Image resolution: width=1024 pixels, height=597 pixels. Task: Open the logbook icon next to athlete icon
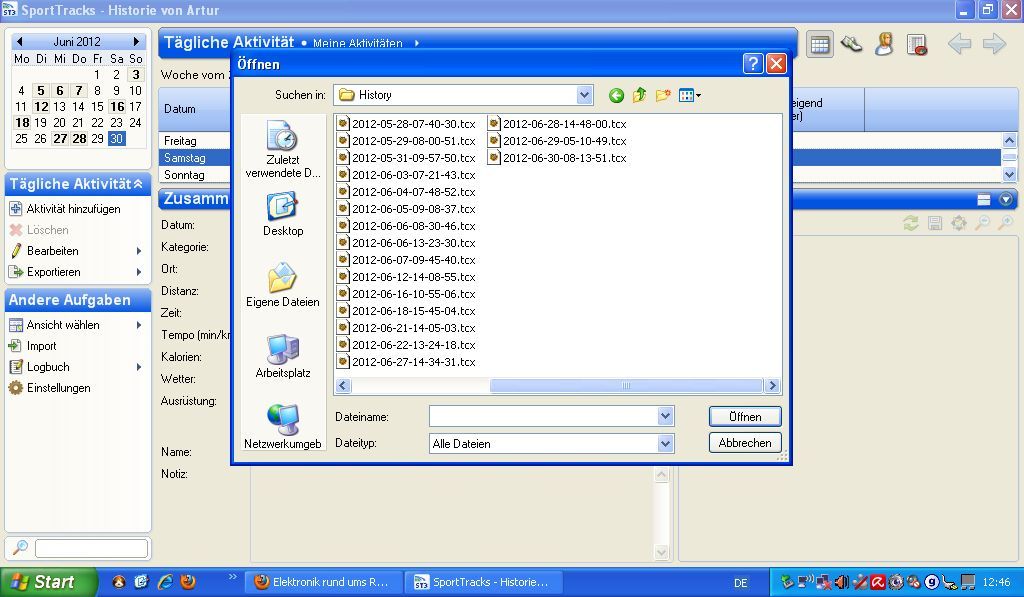(917, 44)
